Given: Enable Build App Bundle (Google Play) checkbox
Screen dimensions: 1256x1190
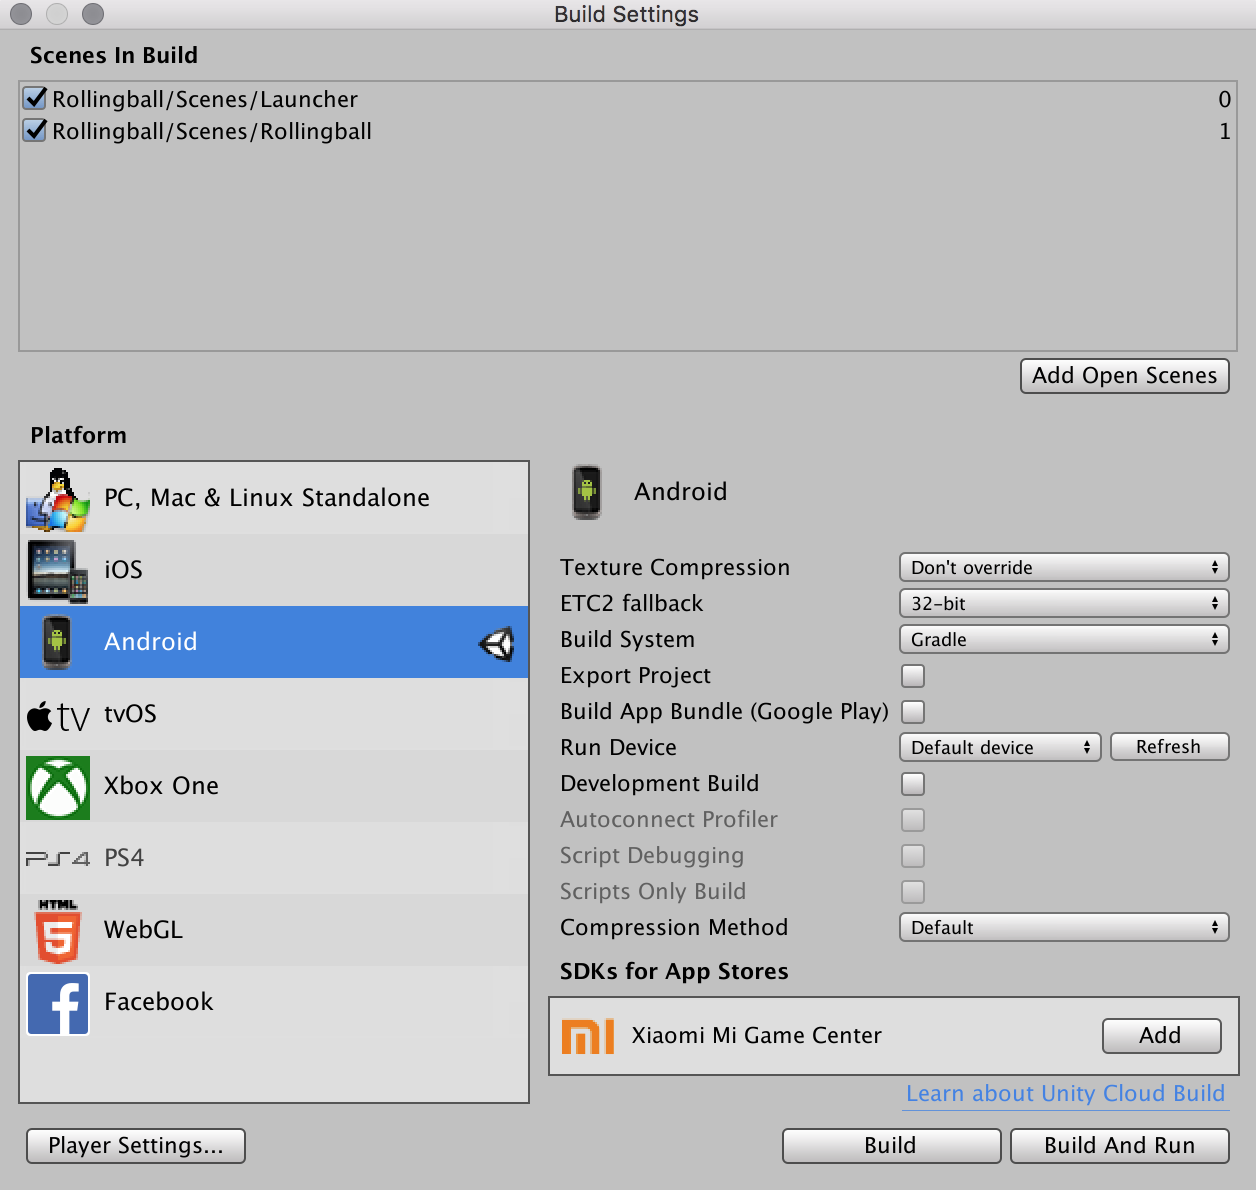Looking at the screenshot, I should point(913,712).
